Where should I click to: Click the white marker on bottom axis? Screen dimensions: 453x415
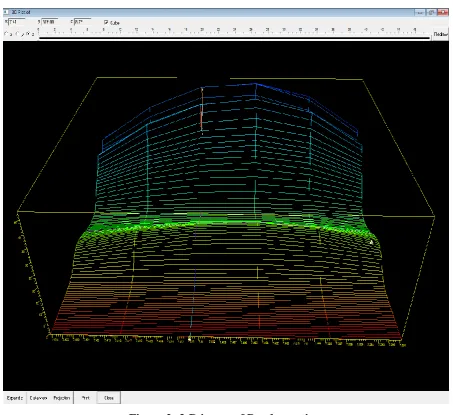(190, 339)
